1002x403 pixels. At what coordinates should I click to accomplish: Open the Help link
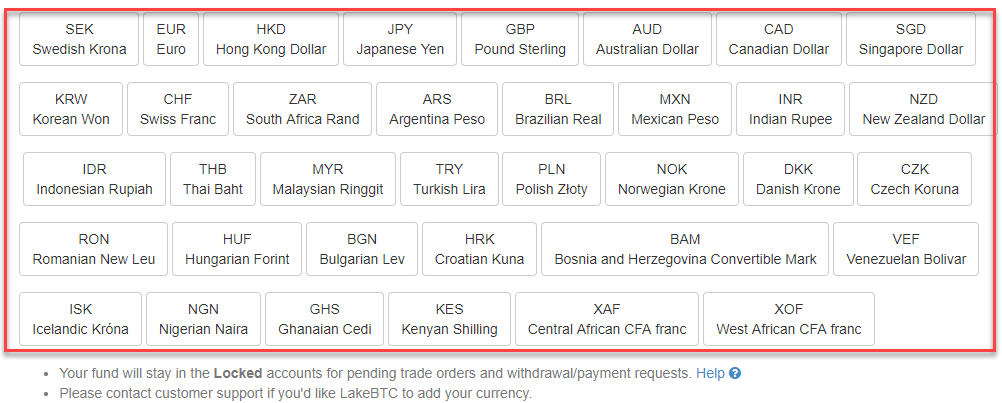710,374
